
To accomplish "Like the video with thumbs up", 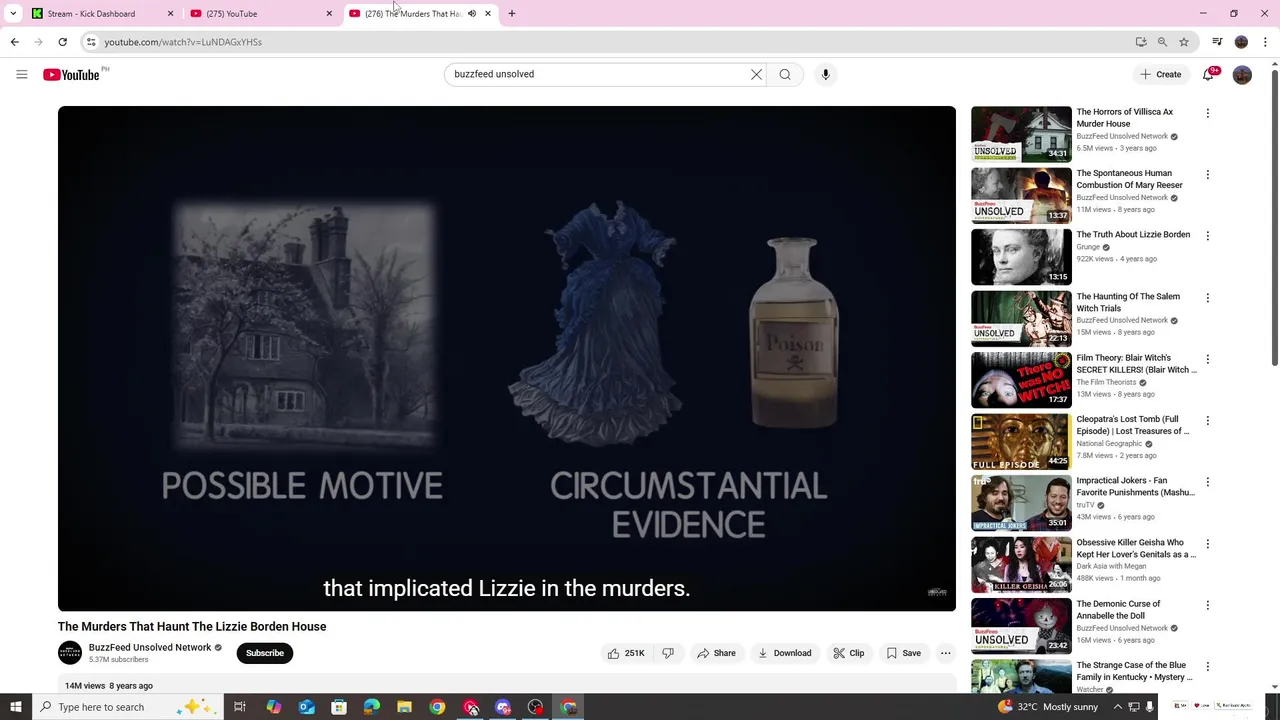I will click(x=625, y=653).
